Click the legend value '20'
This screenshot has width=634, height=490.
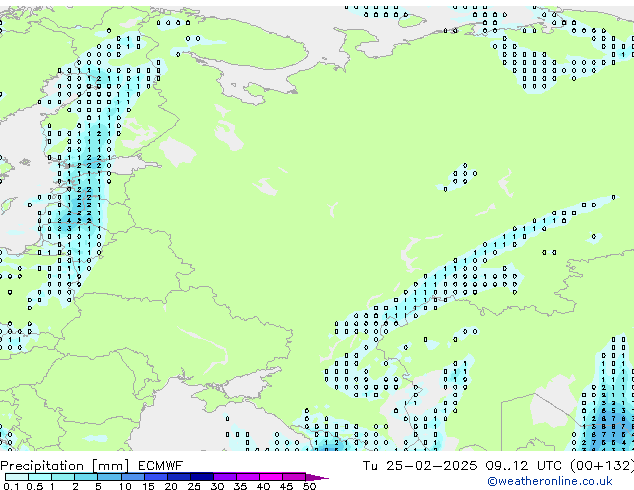coord(171,486)
